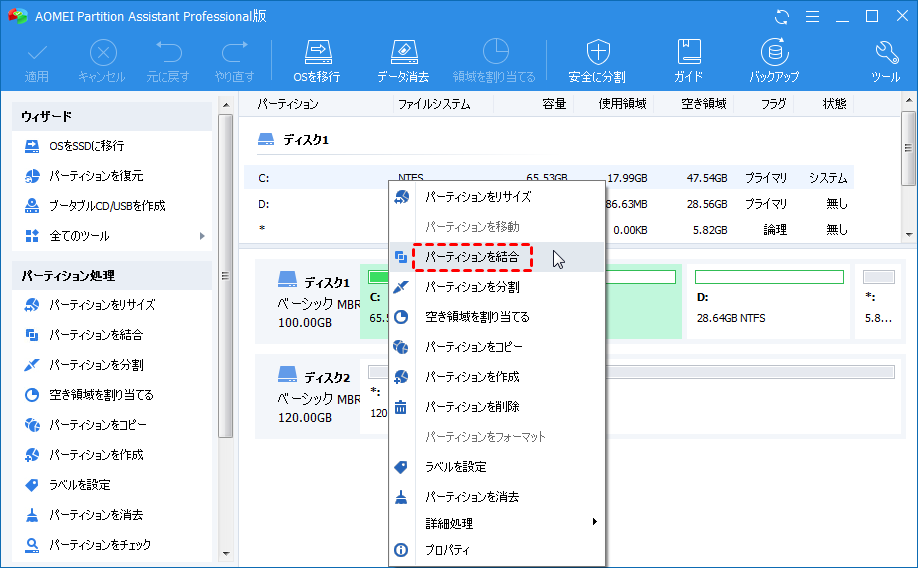Click sidebar パーティションを消去 icon
The height and width of the screenshot is (568, 918).
(32, 515)
